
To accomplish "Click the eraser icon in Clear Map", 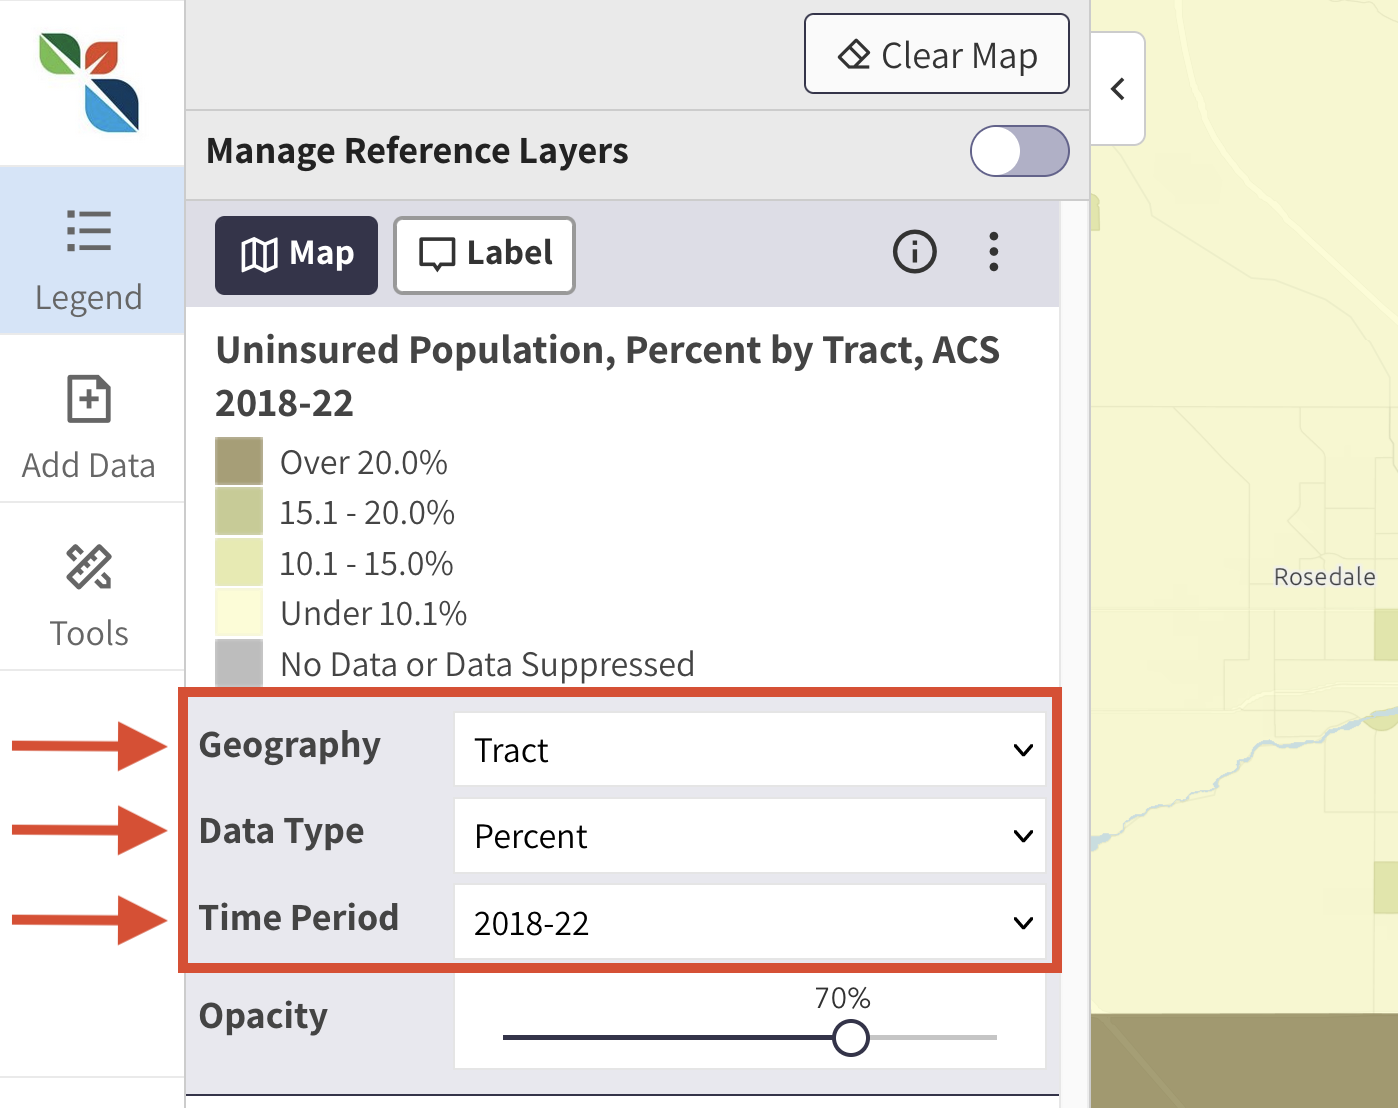I will coord(857,55).
